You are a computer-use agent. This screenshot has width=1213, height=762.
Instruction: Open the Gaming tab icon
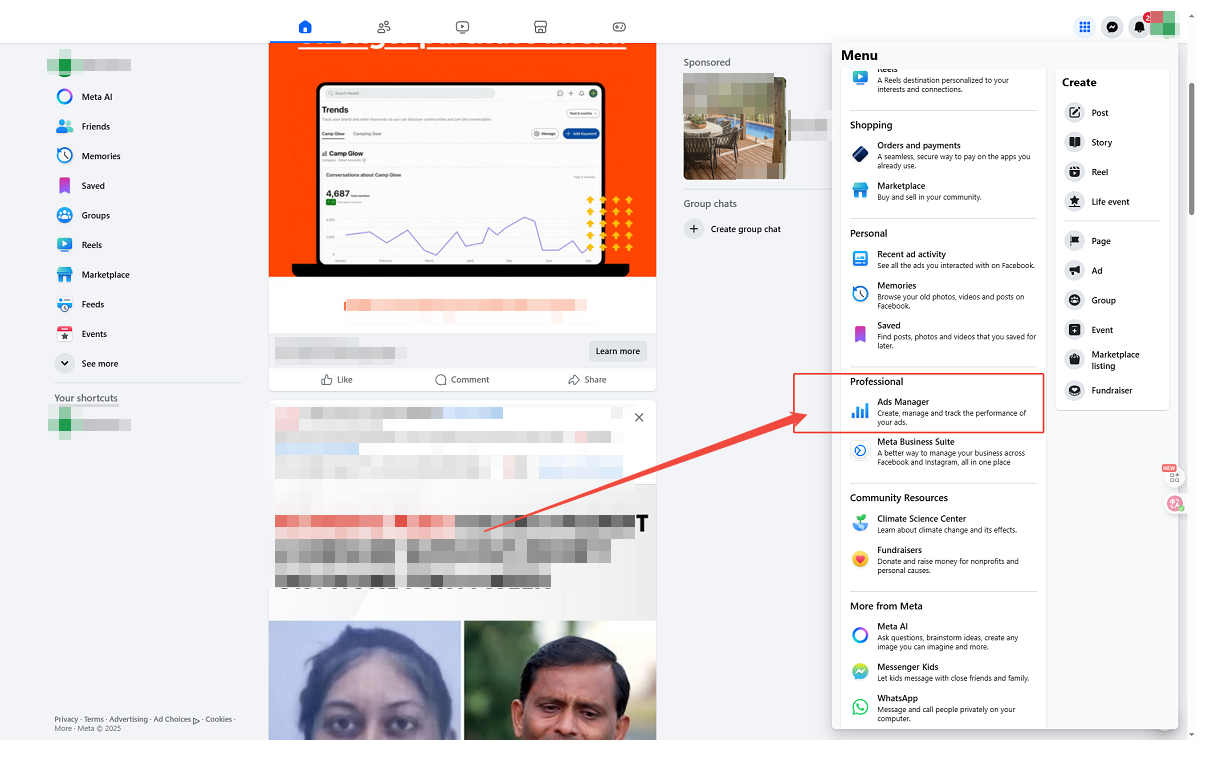point(619,27)
